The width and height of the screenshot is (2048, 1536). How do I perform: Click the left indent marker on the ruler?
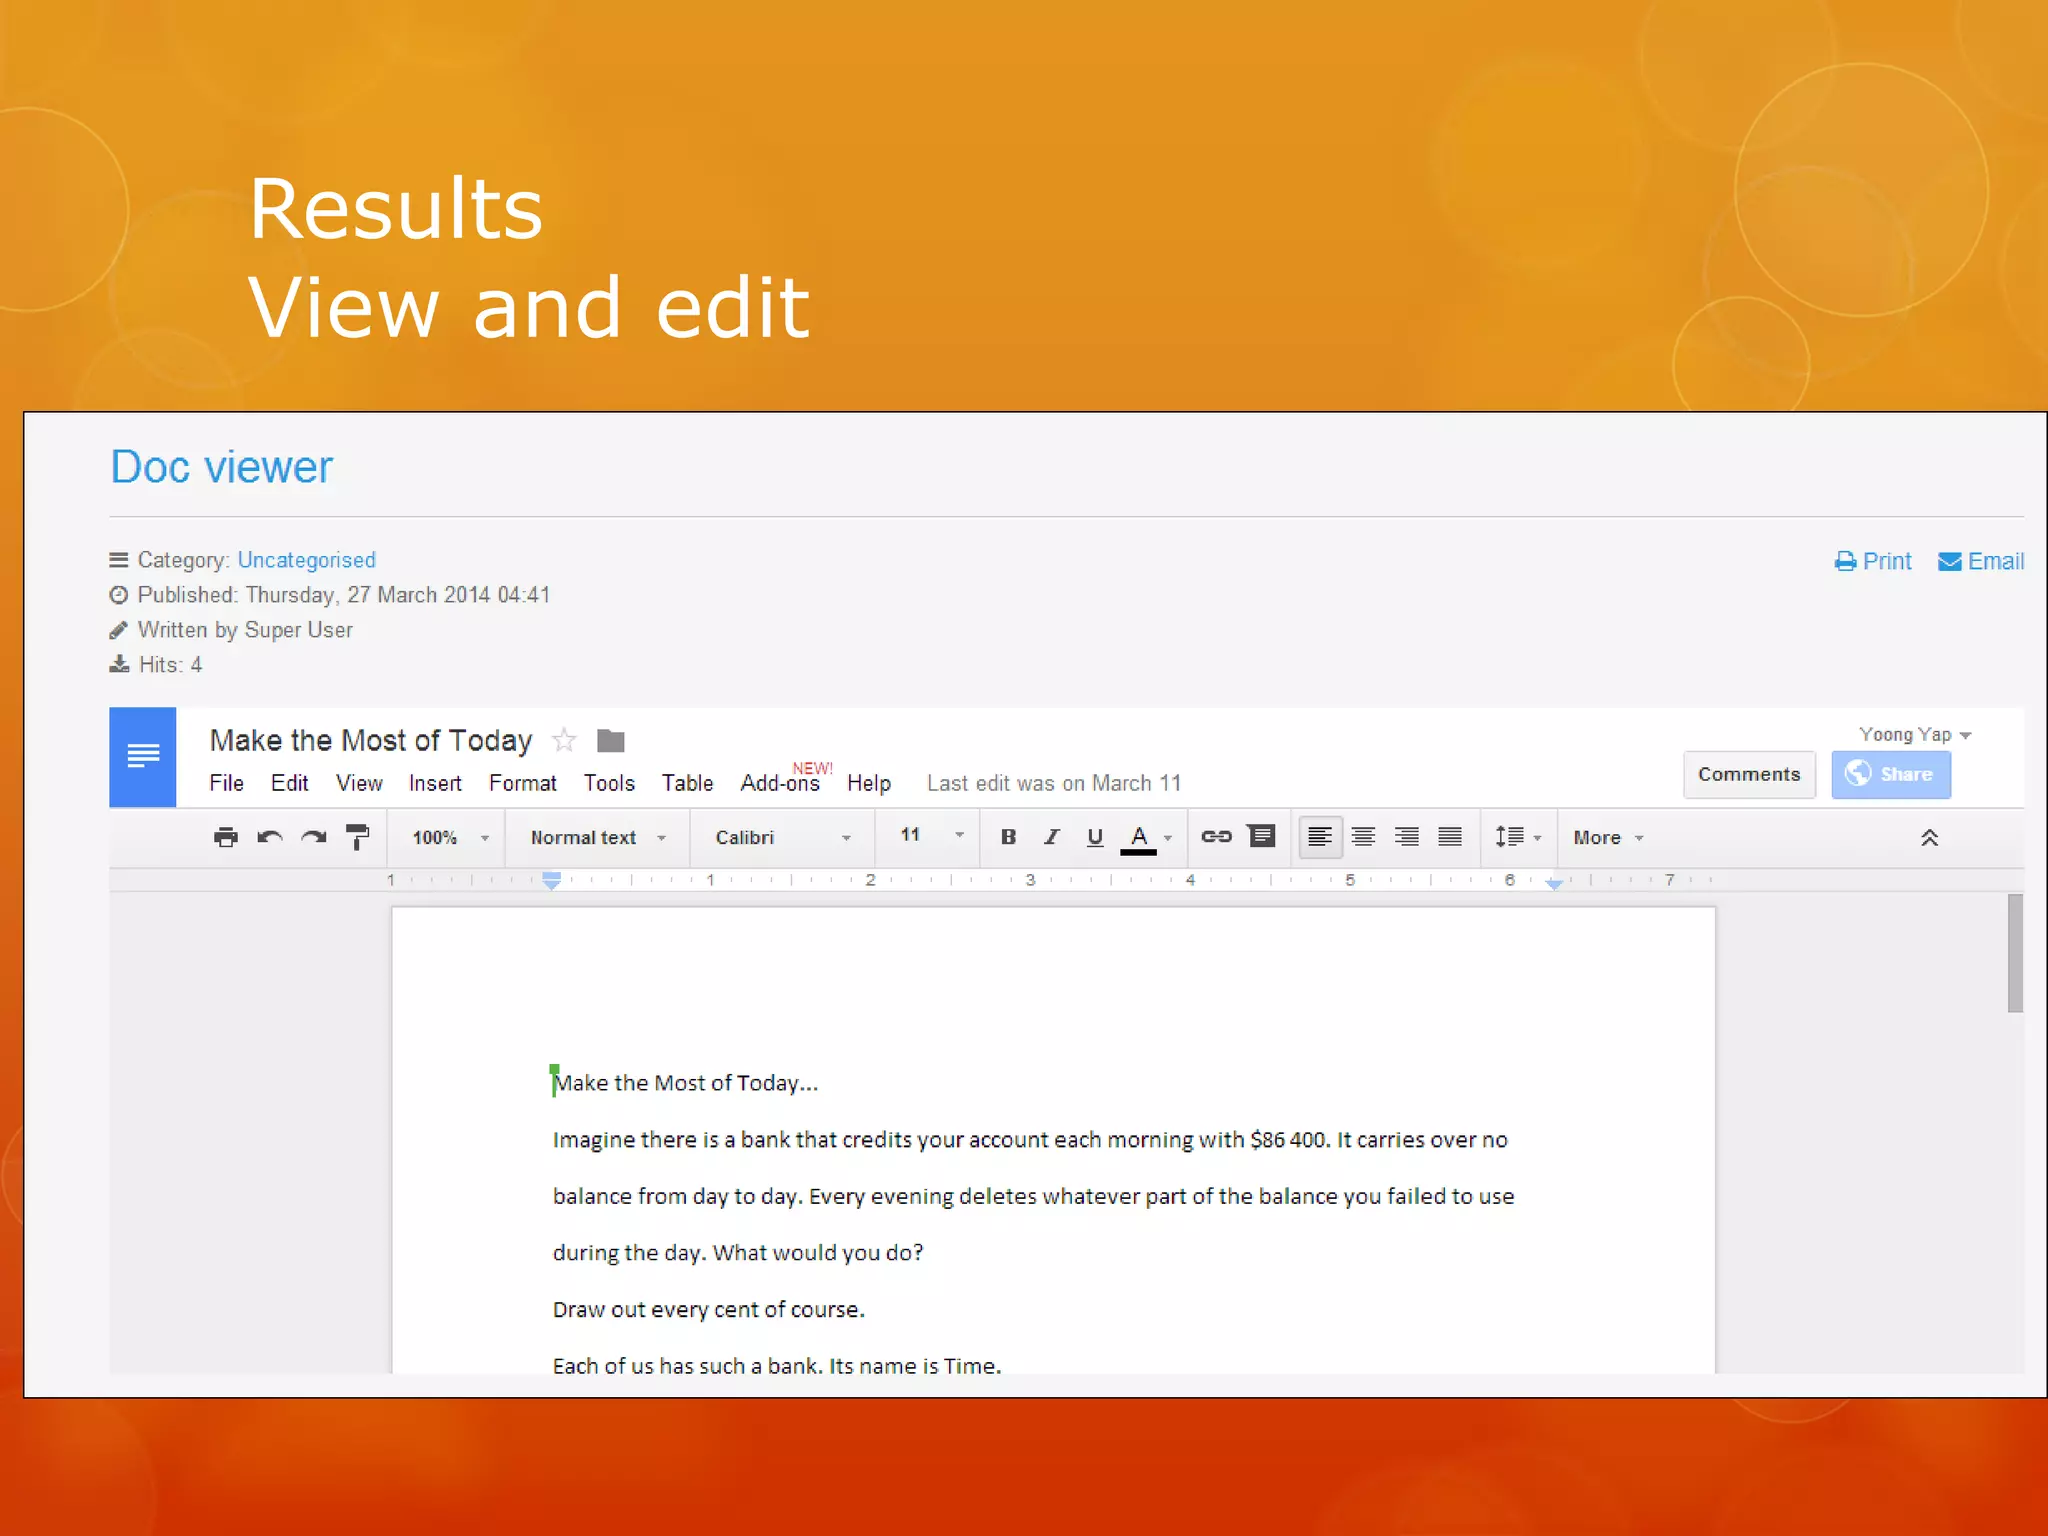tap(551, 881)
